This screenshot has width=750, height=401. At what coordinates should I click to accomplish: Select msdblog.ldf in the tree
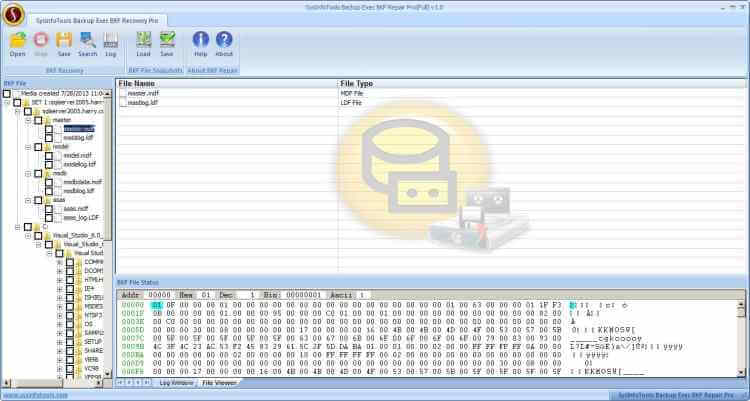79,191
